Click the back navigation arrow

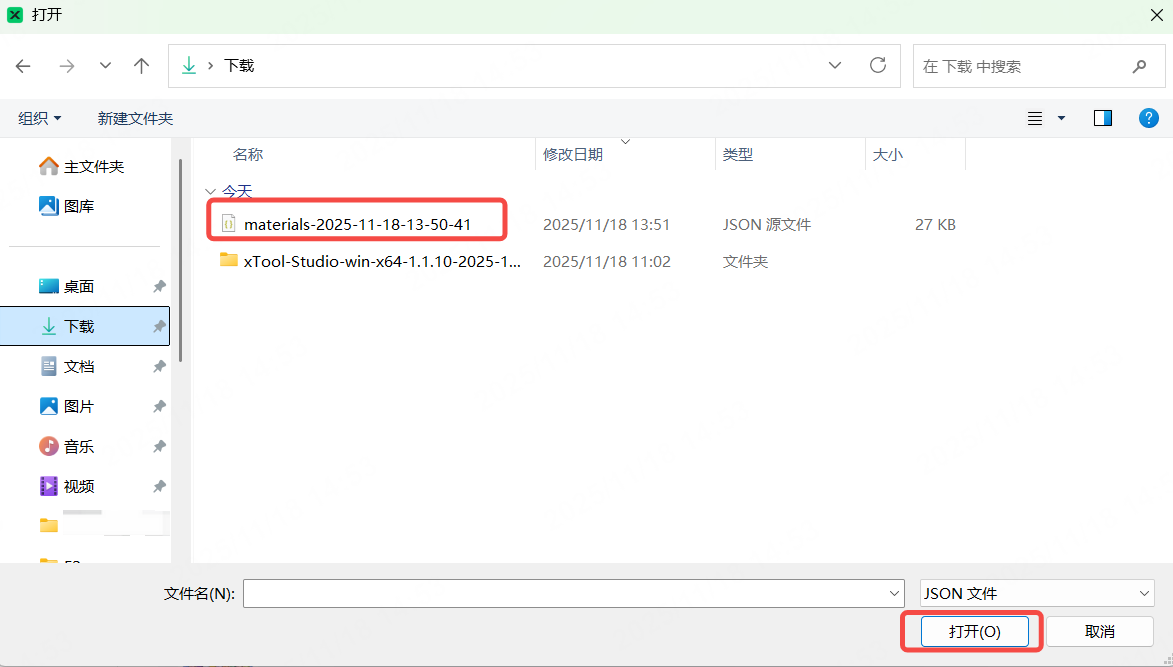click(x=23, y=66)
